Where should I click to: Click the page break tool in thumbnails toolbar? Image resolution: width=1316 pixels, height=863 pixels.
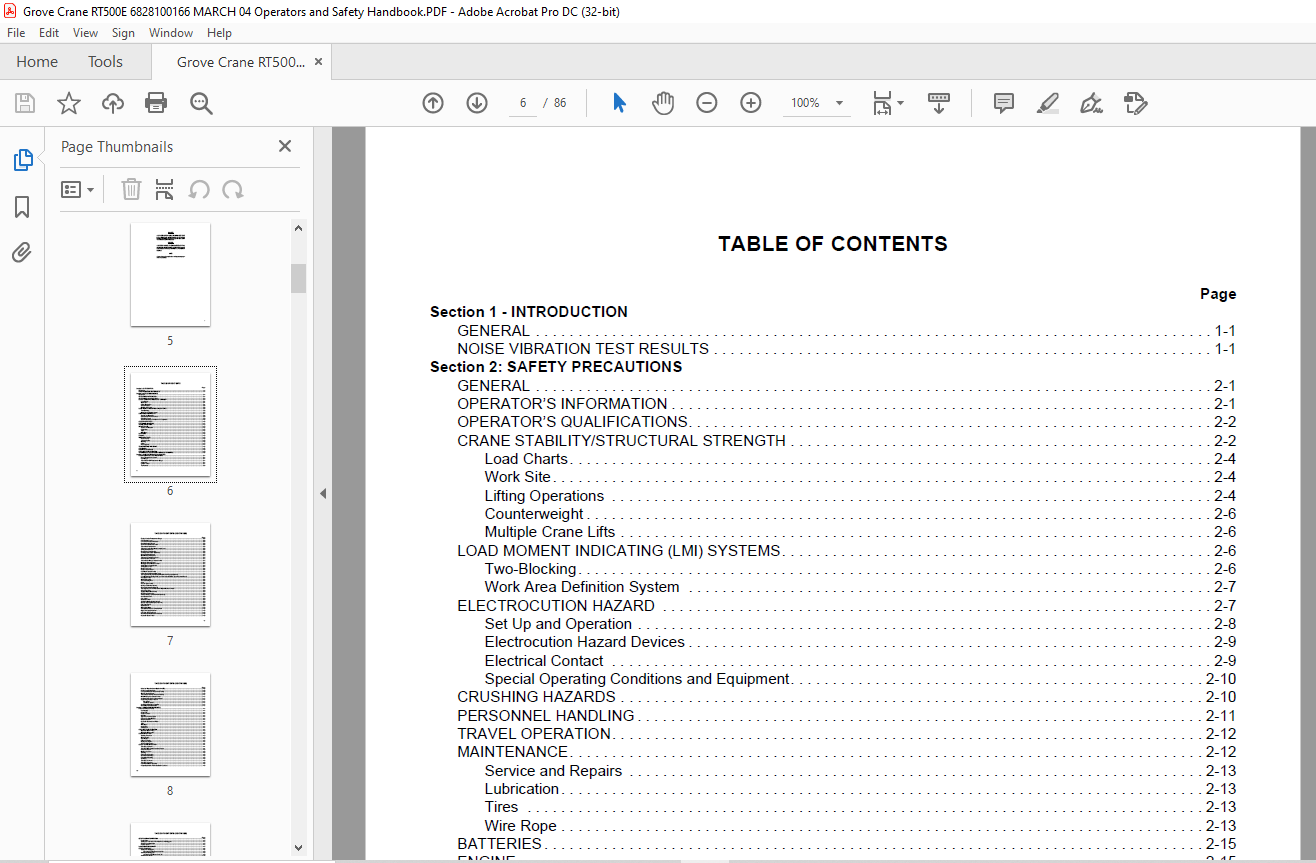coord(165,189)
